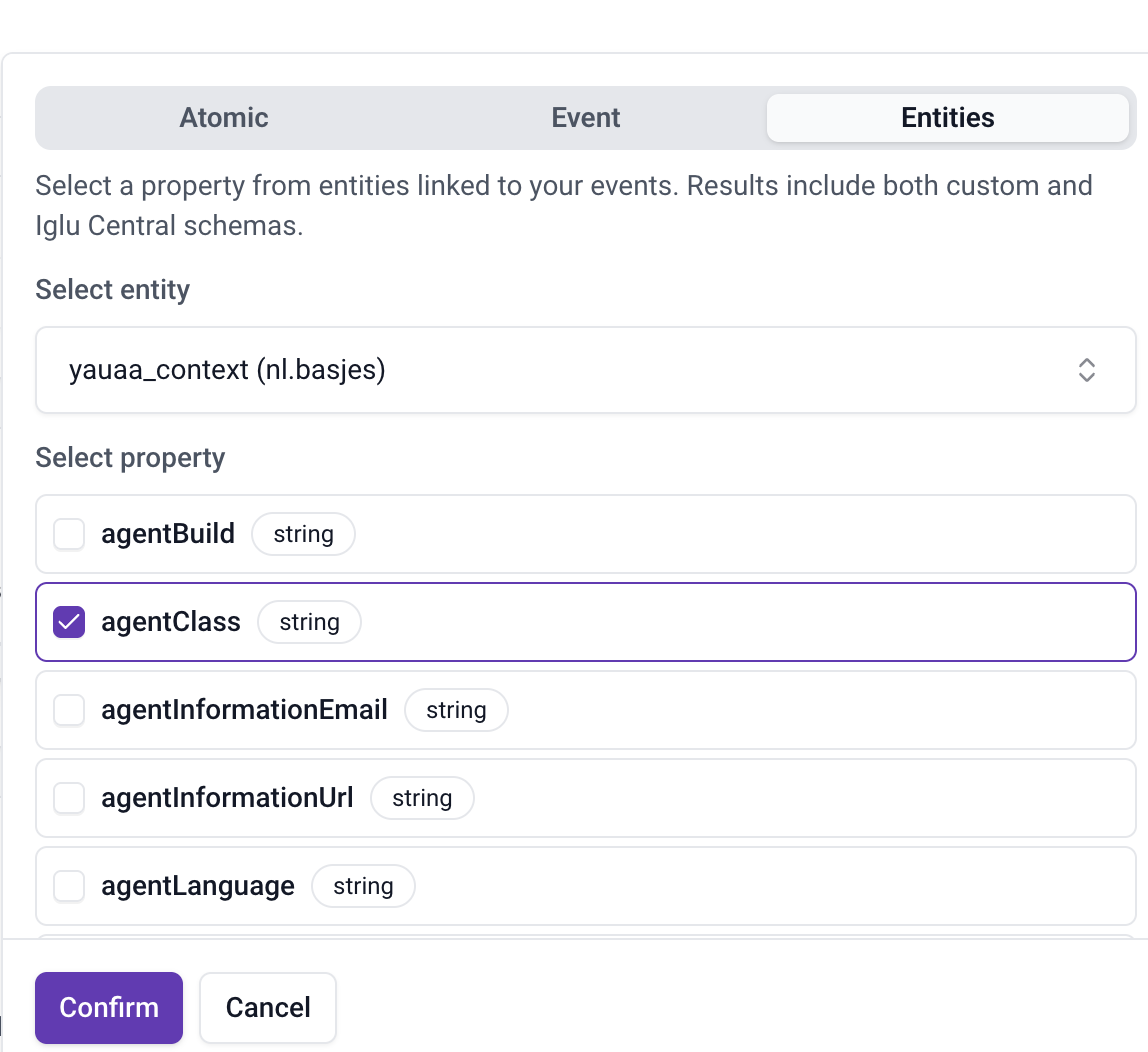1148x1052 pixels.
Task: Click the up-down chevron icon in entity selector
Action: coord(1086,370)
